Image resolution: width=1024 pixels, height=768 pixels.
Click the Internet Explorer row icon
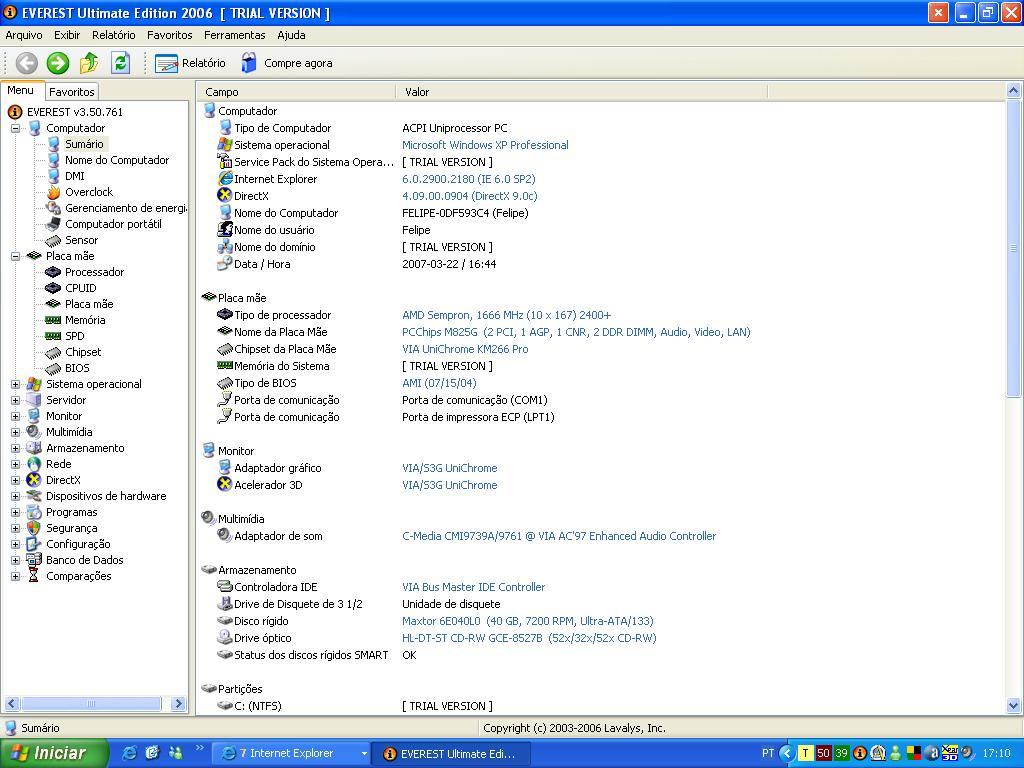tap(225, 178)
